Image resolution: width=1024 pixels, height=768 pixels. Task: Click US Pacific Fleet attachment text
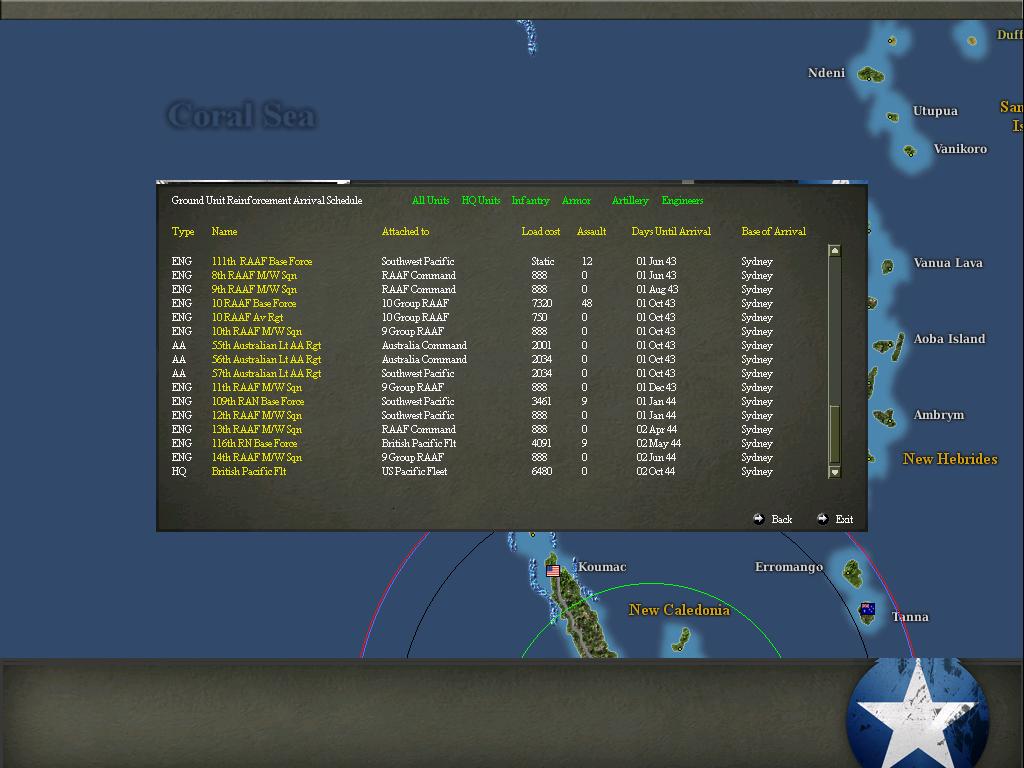pos(415,472)
